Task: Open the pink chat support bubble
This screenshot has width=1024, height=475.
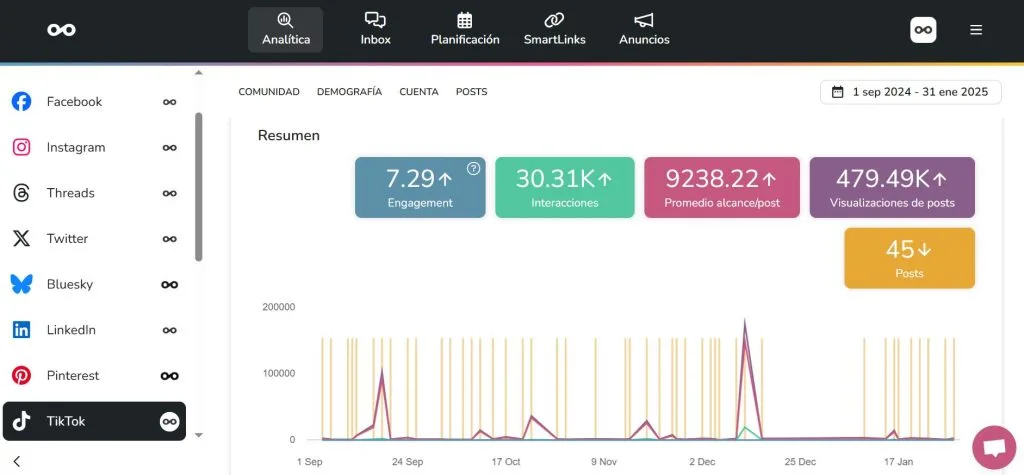Action: pyautogui.click(x=993, y=447)
